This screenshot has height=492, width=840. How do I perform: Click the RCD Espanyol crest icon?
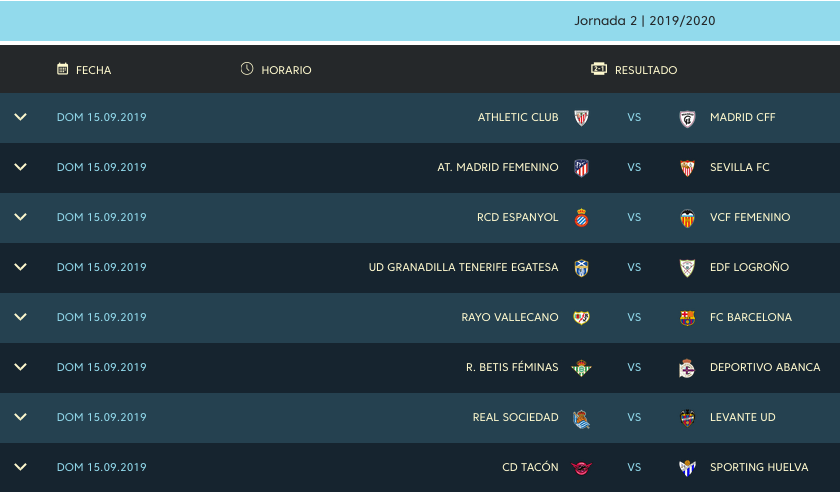pos(581,218)
